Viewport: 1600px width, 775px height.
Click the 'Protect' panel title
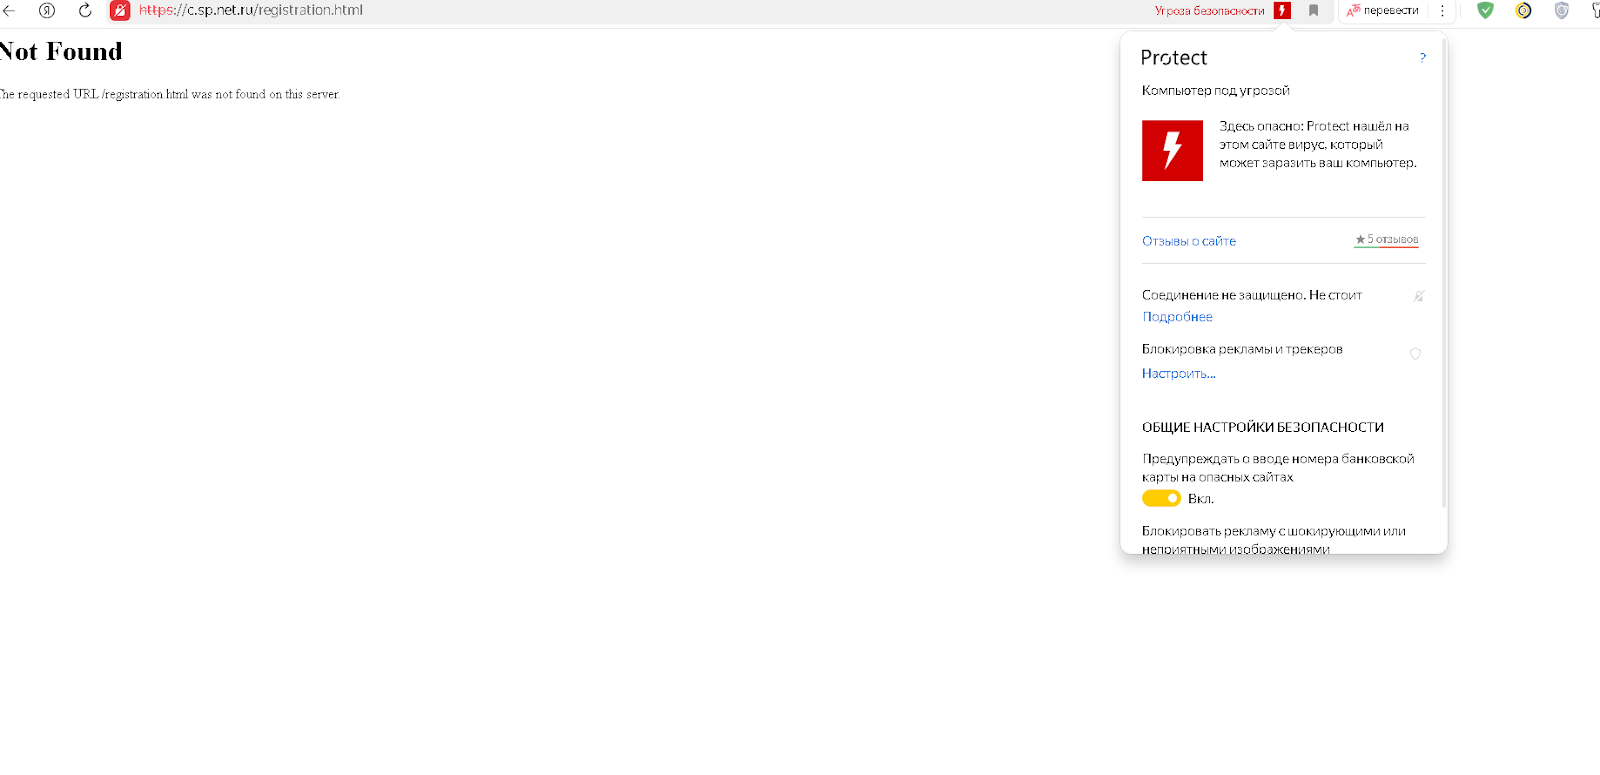(1174, 58)
